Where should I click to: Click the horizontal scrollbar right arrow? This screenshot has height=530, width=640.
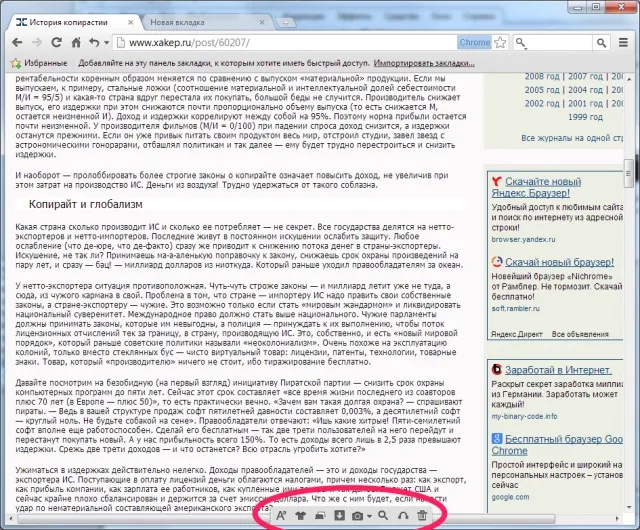point(617,519)
